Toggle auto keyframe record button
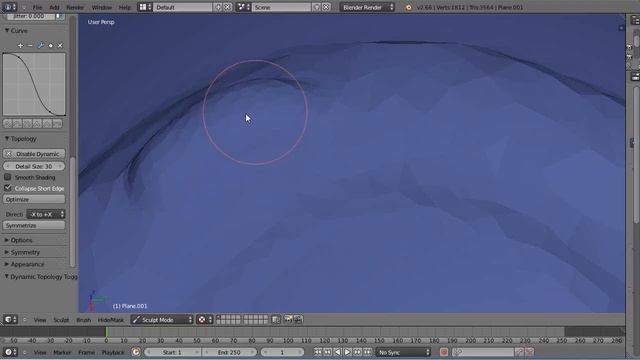The image size is (640, 360). 444,352
